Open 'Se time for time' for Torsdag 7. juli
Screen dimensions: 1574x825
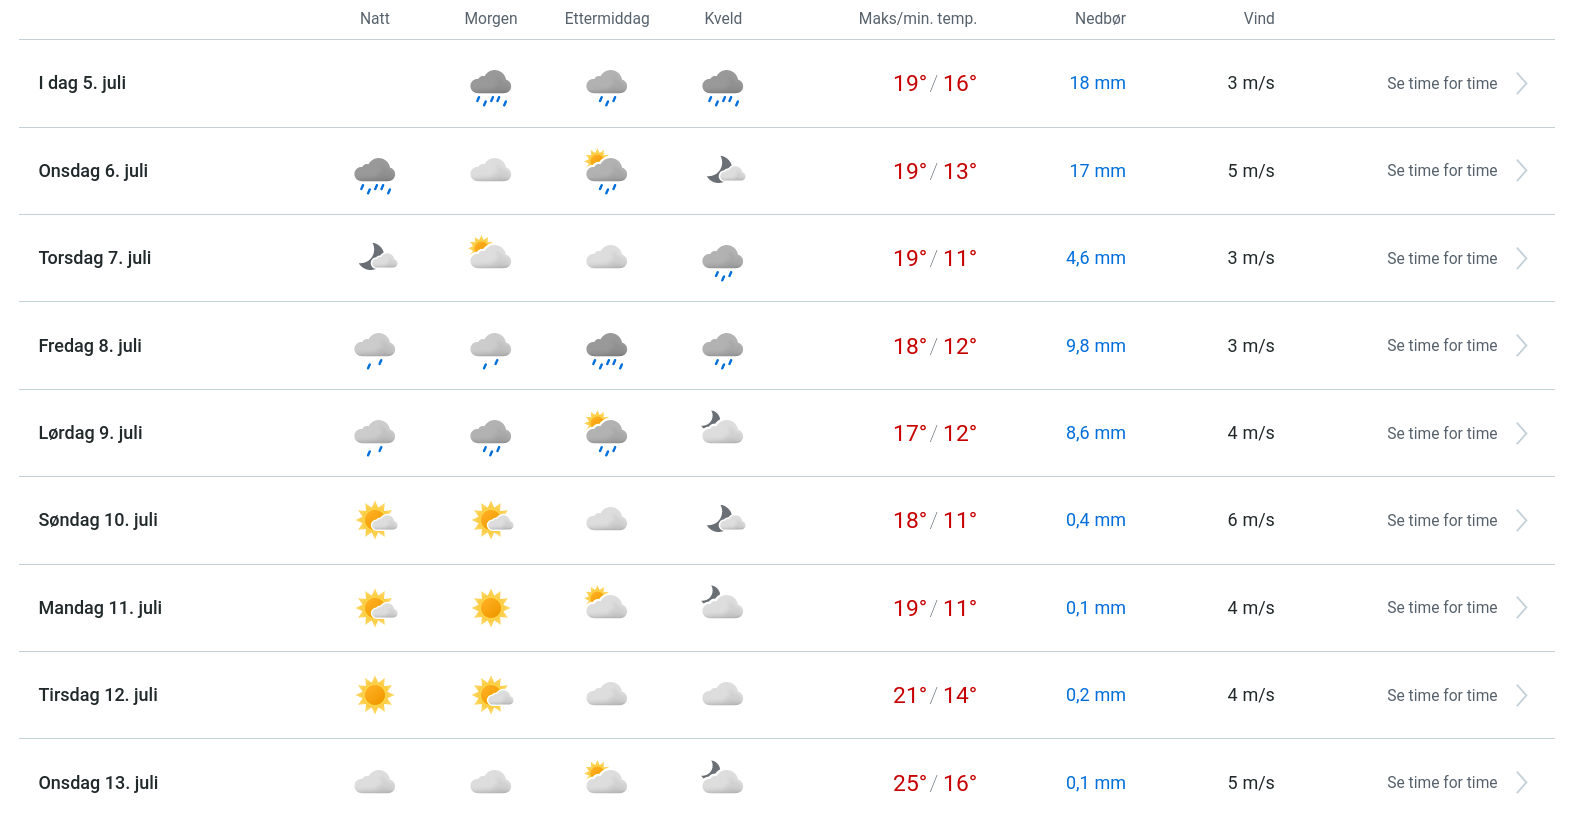1441,259
